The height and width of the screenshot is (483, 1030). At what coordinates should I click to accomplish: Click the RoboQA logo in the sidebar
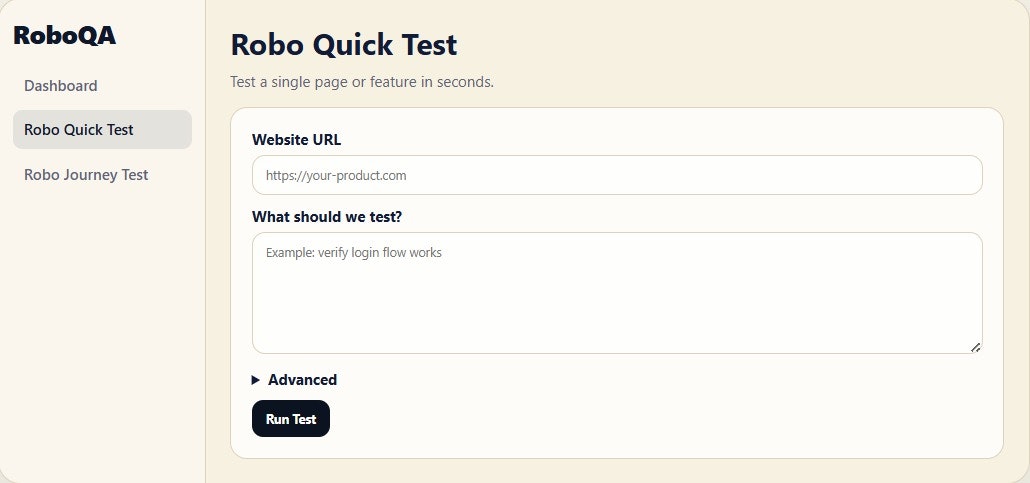pos(64,36)
